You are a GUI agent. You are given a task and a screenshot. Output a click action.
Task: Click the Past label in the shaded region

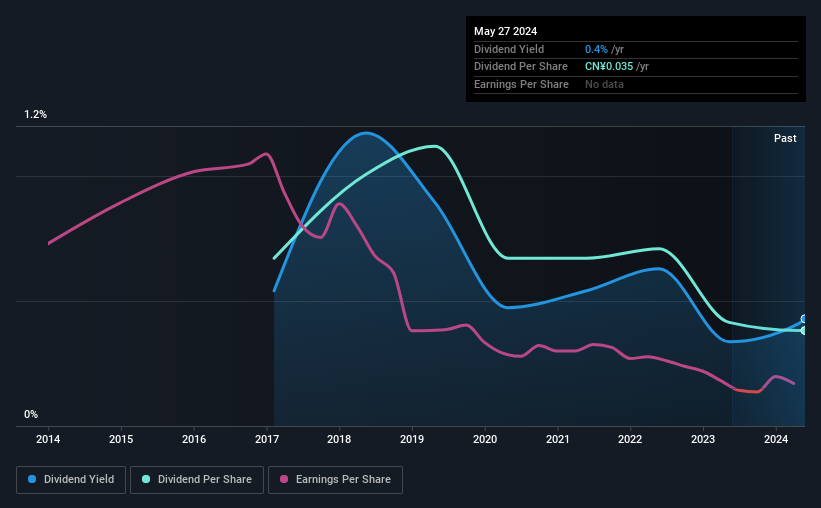(785, 138)
